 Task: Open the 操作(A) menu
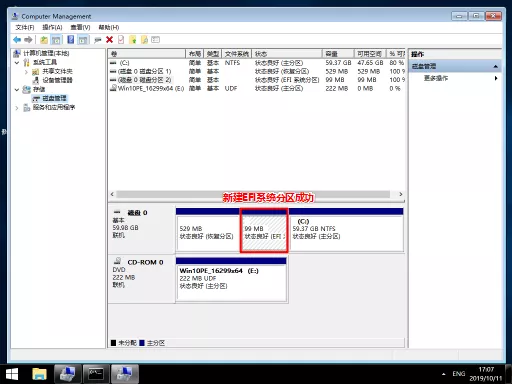(52, 27)
